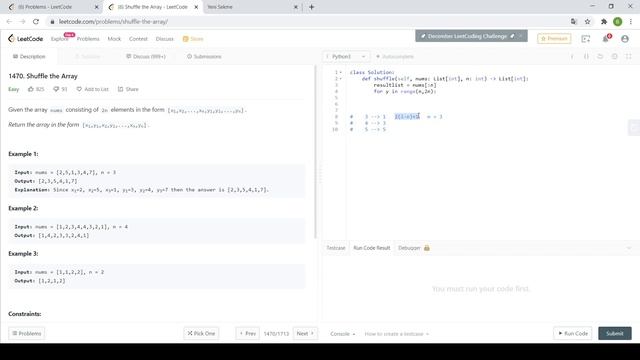Screen dimensions: 640x360
Task: Open the December LeetCoding Challenge banner
Action: pos(467,36)
